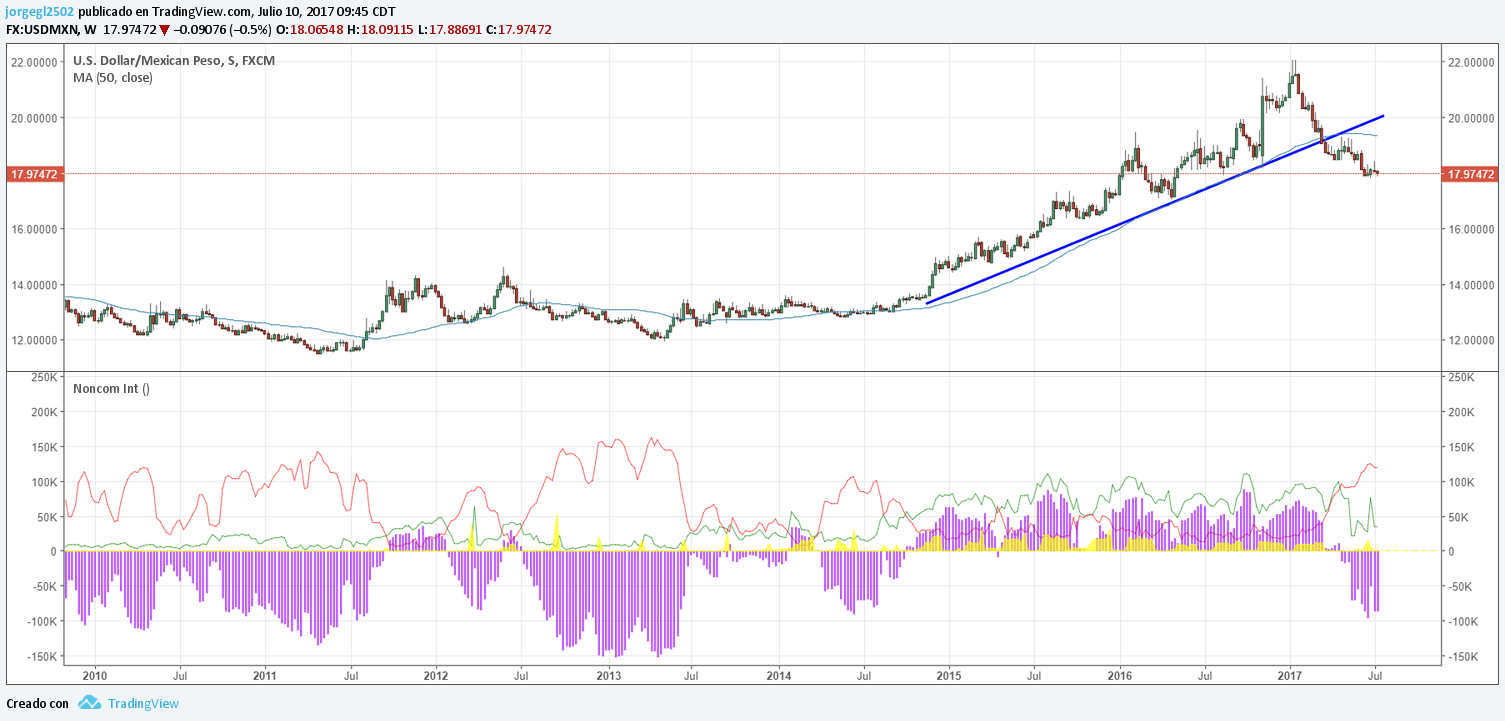The height and width of the screenshot is (721, 1505).
Task: Click the open value O:18.06548
Action: (310, 29)
